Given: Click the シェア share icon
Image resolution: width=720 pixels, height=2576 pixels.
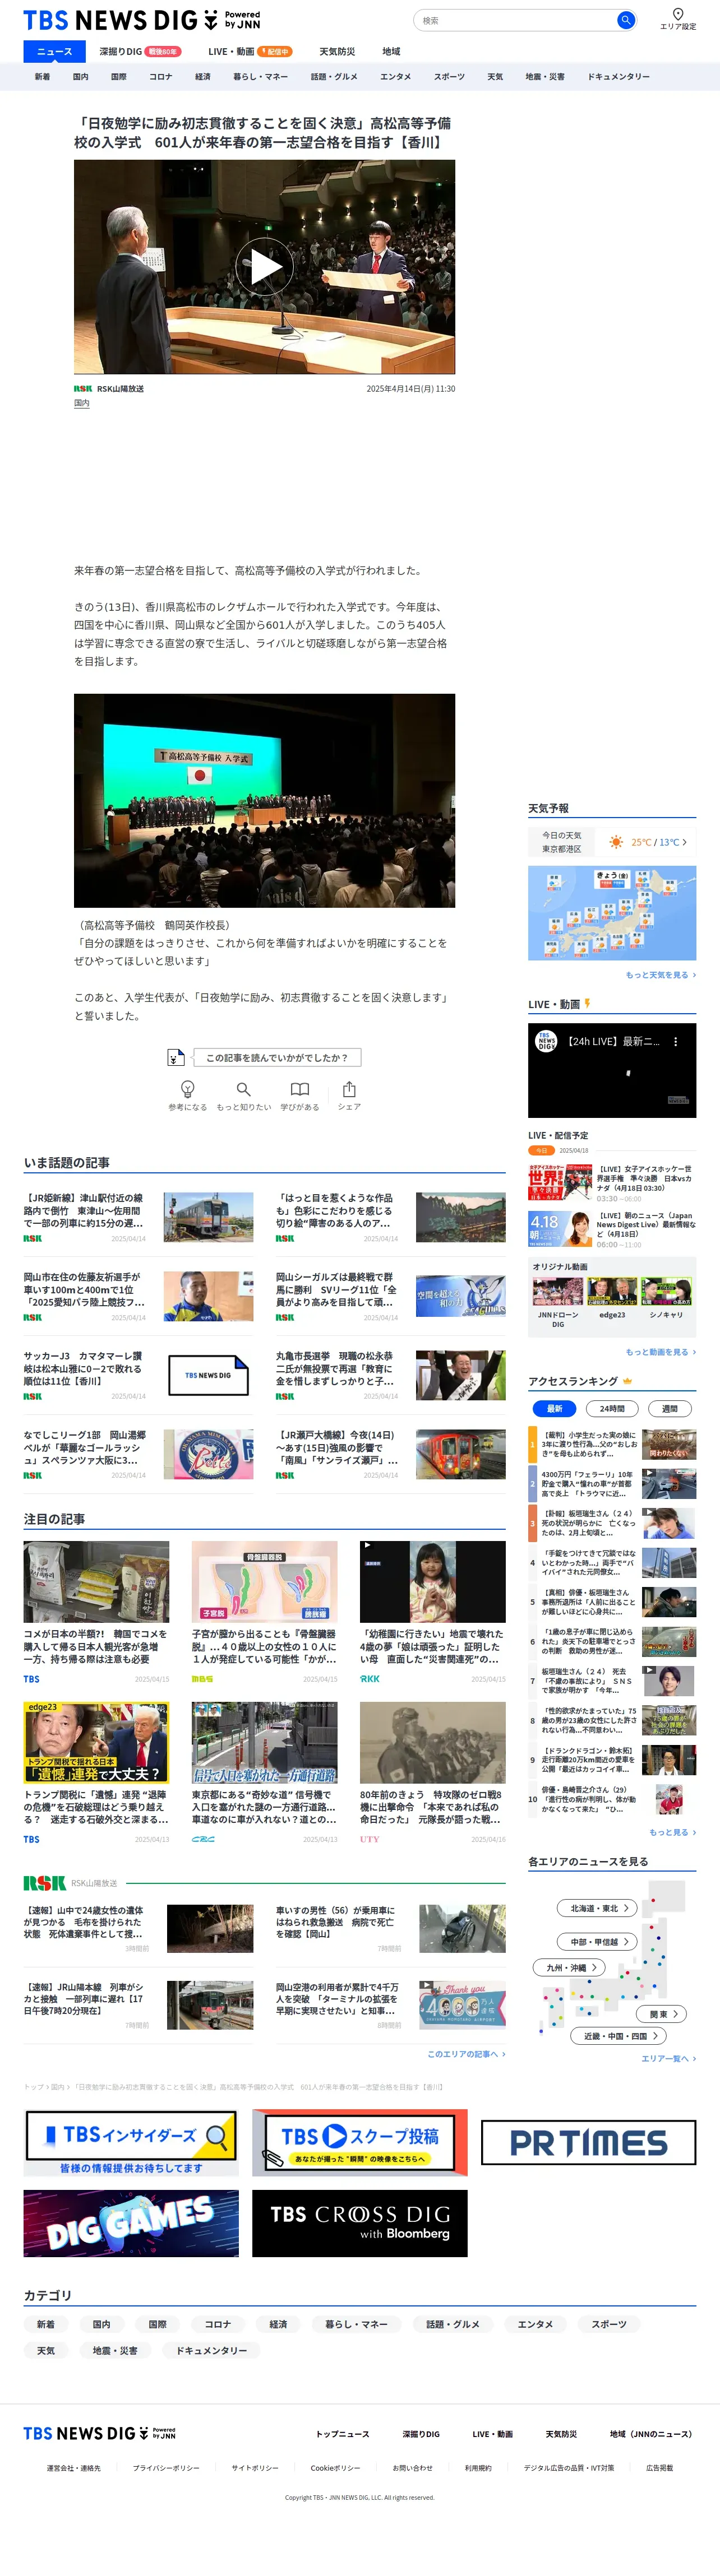Looking at the screenshot, I should coord(349,1089).
